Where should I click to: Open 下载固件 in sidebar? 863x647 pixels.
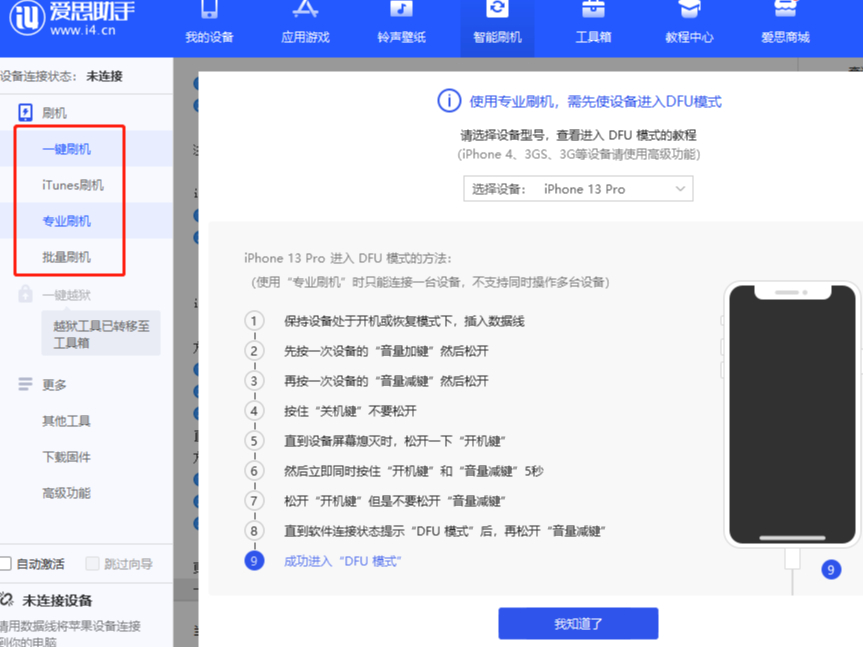(67, 457)
